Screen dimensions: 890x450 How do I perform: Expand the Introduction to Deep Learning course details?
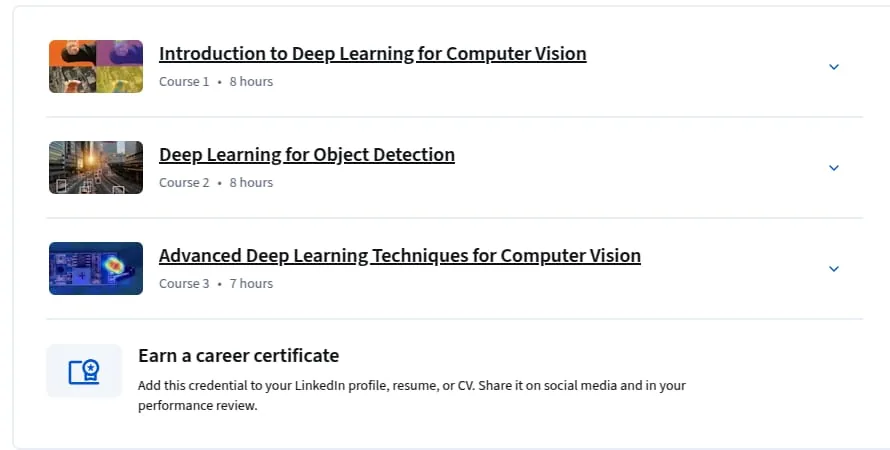834,67
